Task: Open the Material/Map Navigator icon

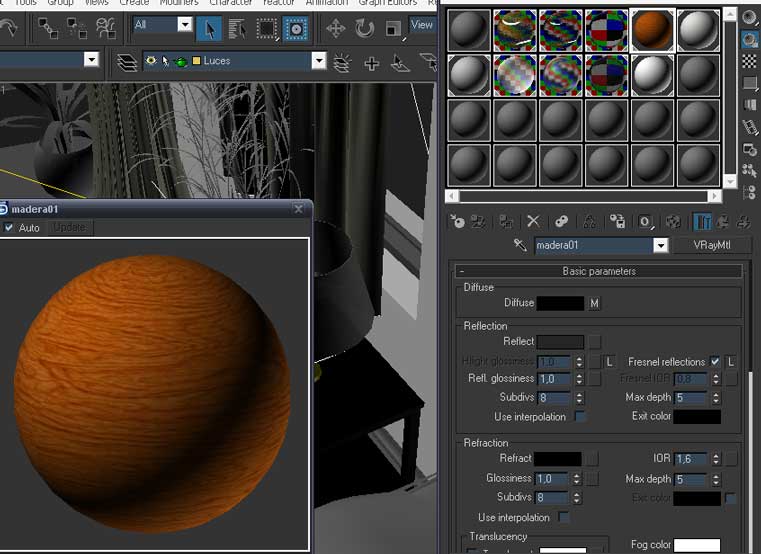Action: coord(749,192)
